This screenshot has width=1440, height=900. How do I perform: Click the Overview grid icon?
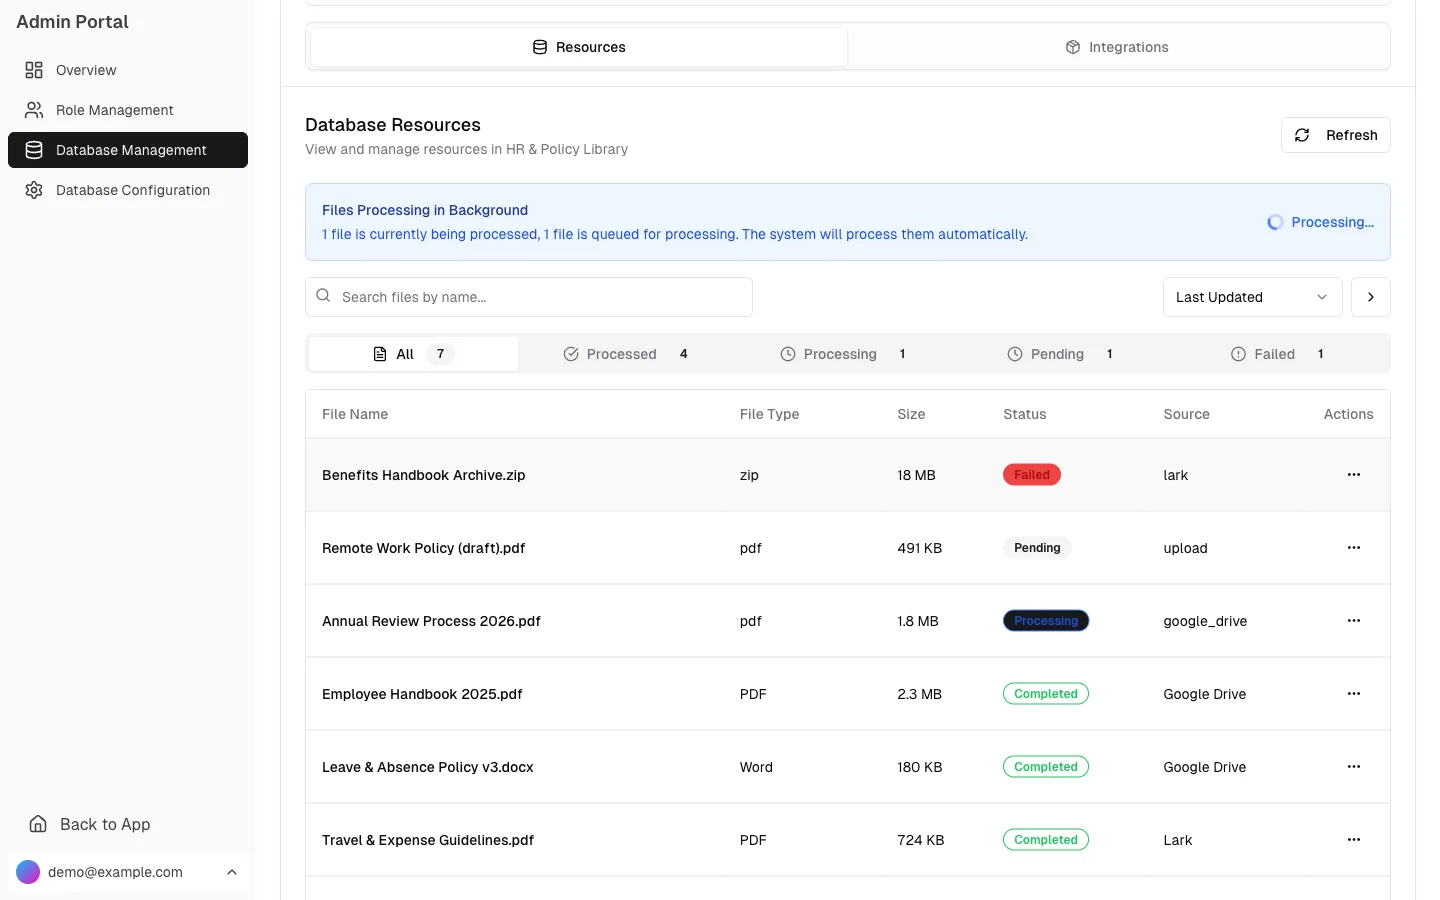pos(34,70)
